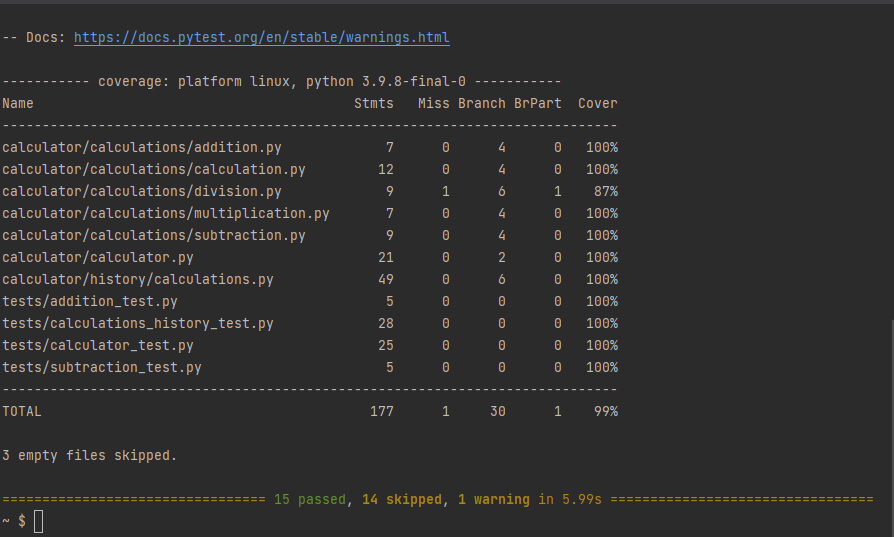
Task: Click the Name column header
Action: [18, 104]
